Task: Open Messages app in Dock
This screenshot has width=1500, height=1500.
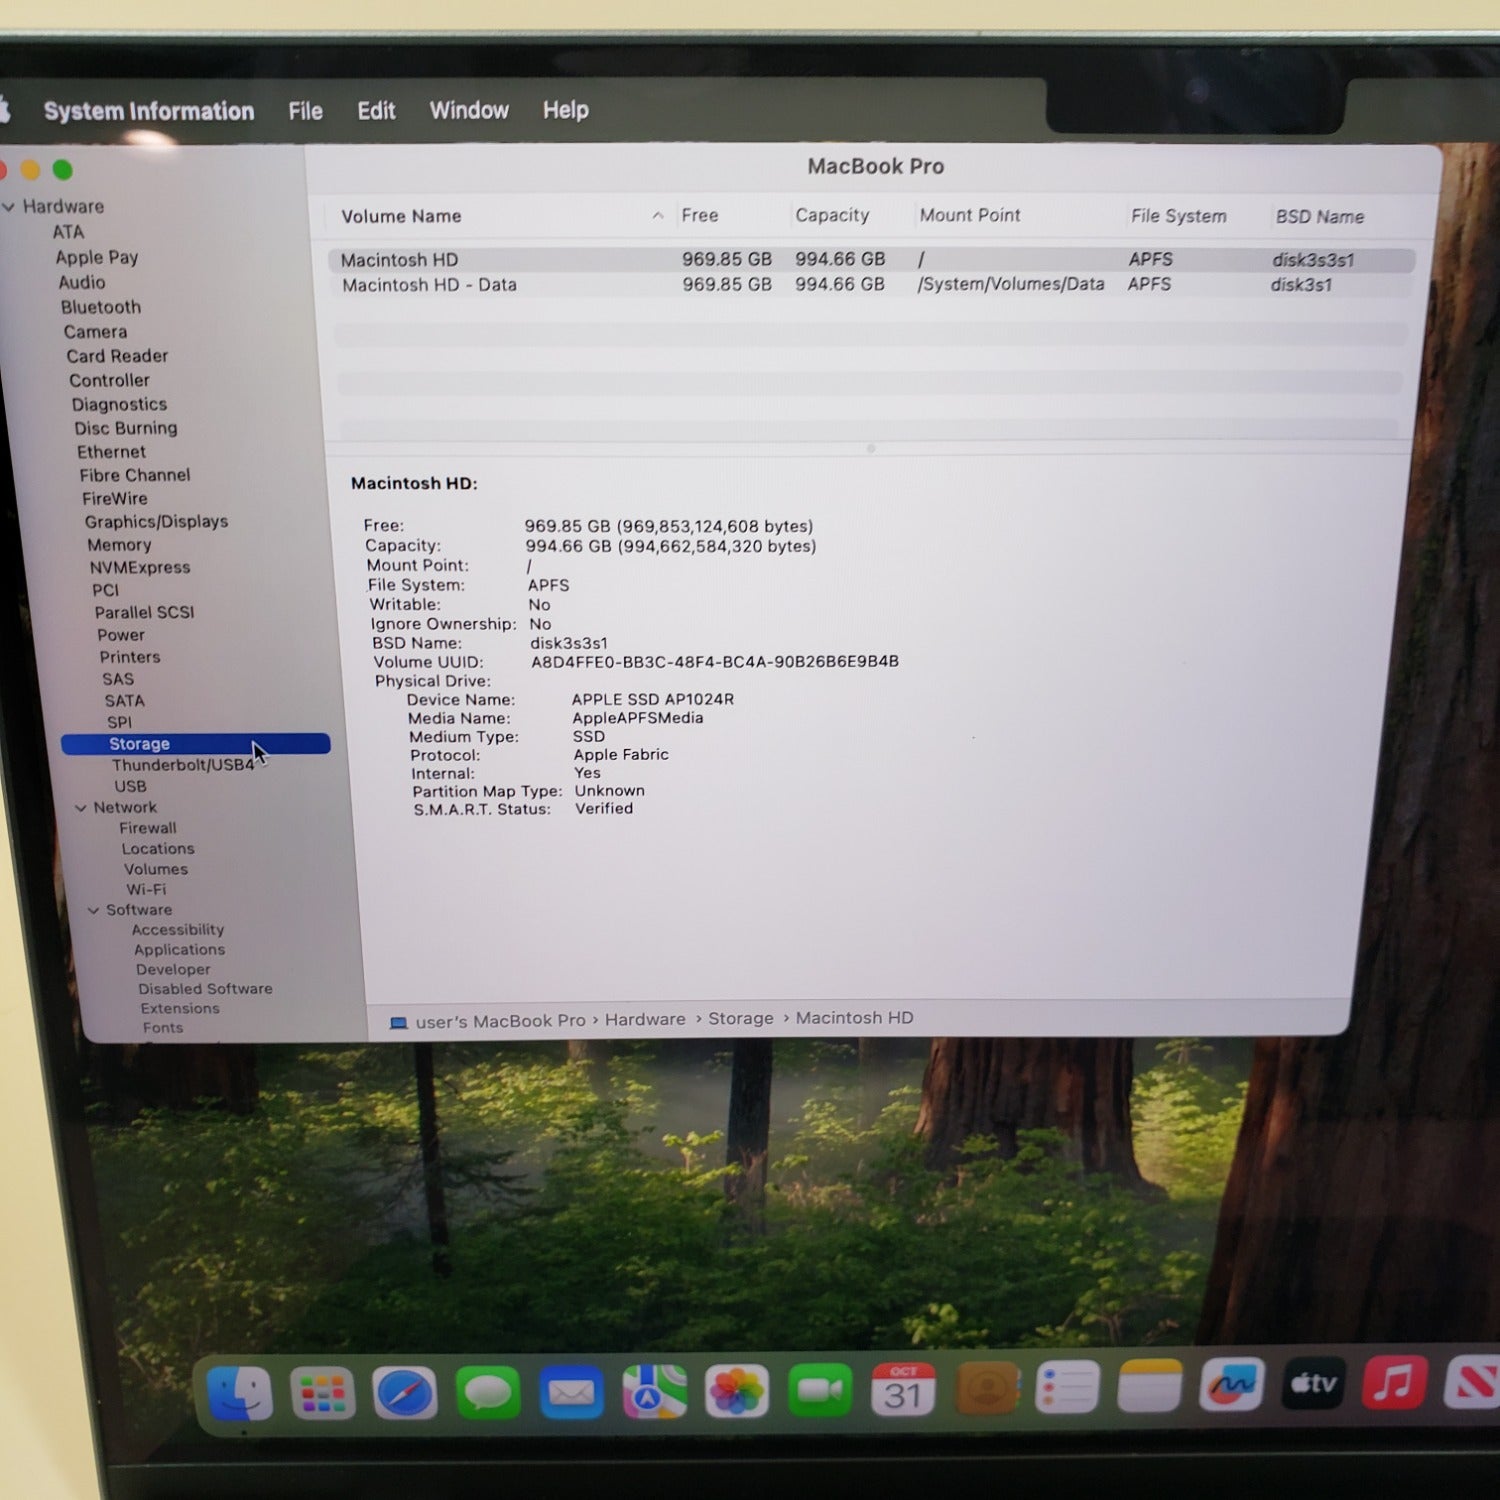Action: [488, 1393]
